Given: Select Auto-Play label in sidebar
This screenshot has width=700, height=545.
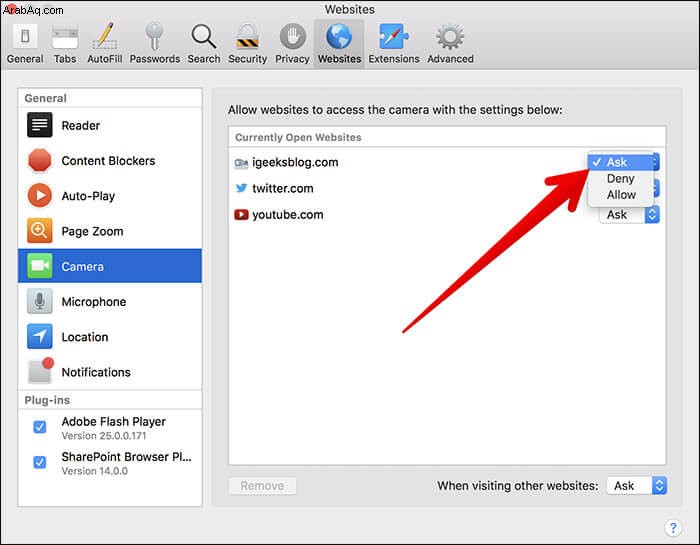Looking at the screenshot, I should click(x=88, y=196).
